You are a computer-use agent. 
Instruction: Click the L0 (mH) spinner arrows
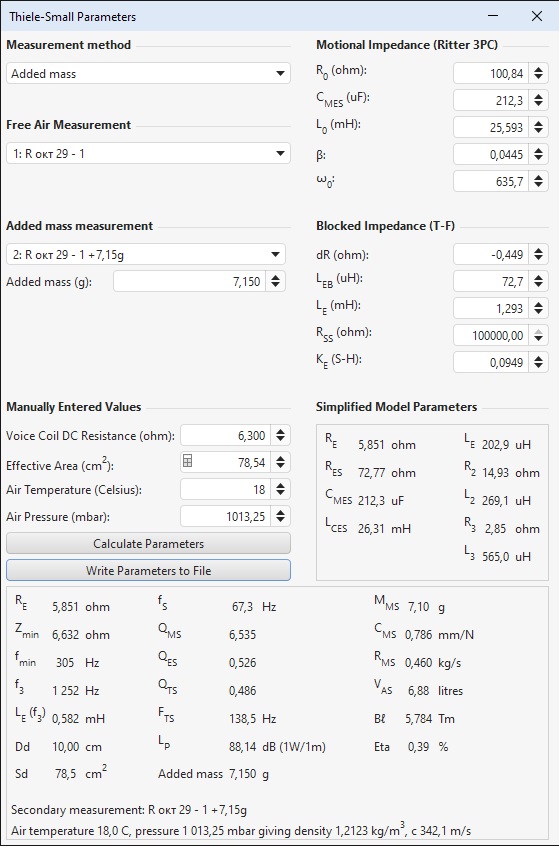point(538,127)
